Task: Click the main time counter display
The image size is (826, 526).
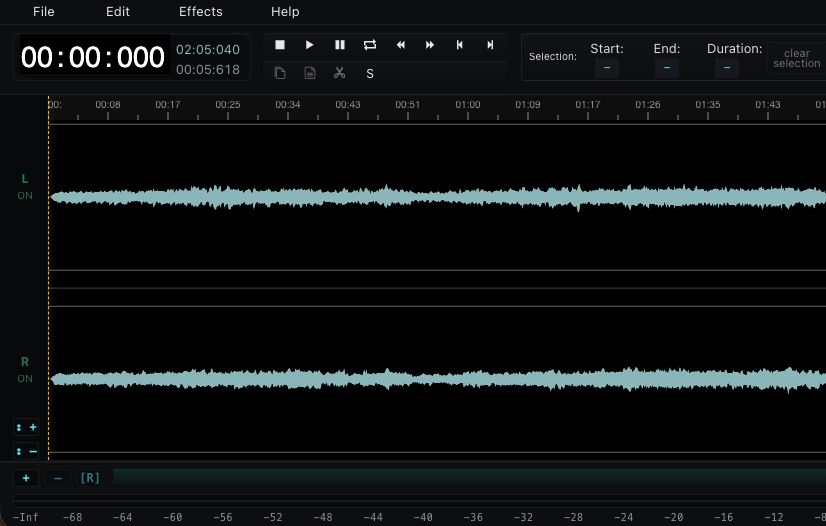Action: [x=93, y=57]
